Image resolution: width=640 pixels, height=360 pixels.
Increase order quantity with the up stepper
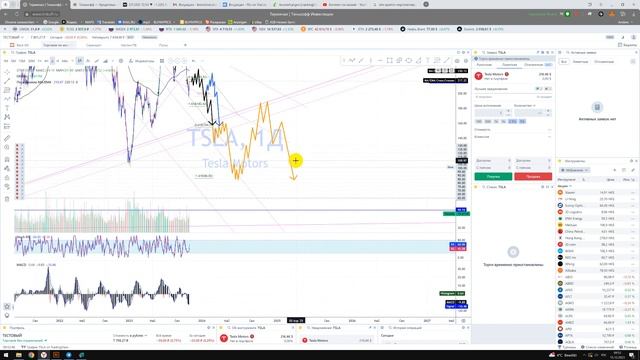[x=548, y=110]
